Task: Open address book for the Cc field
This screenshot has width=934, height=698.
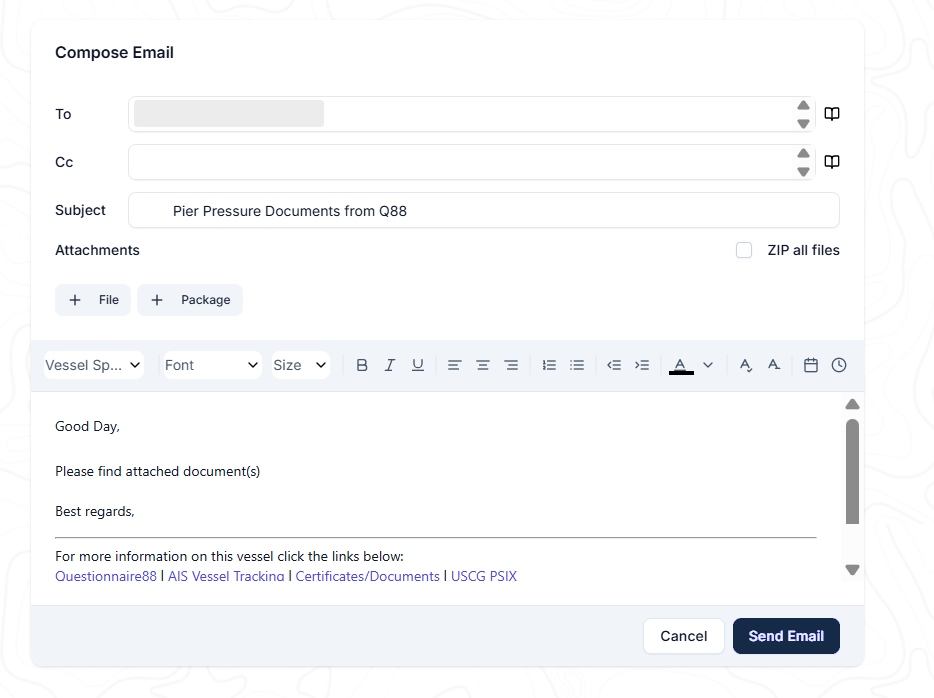Action: coord(832,162)
